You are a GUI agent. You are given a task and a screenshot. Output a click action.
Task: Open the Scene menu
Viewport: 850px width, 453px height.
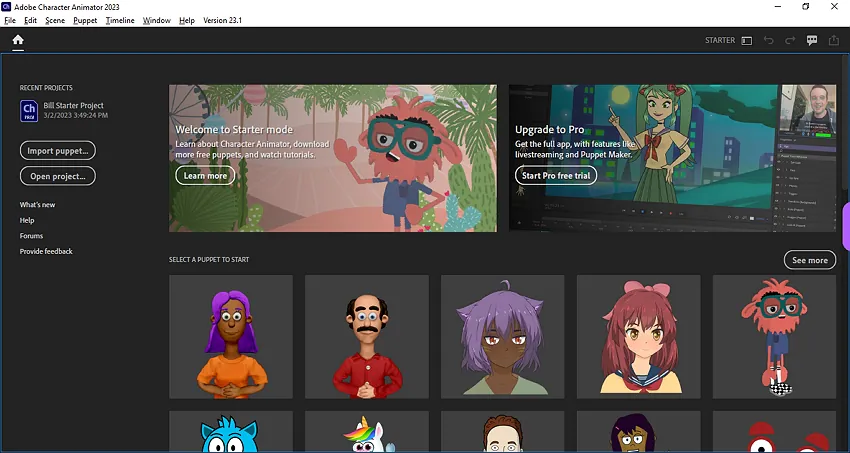[55, 21]
